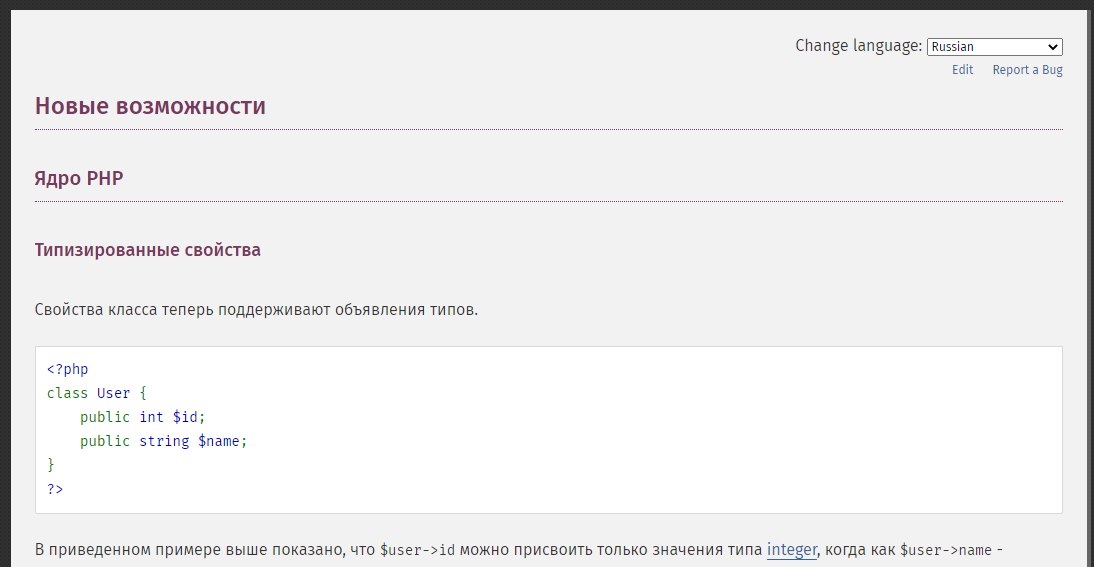Click the $name variable in code

tap(216, 441)
